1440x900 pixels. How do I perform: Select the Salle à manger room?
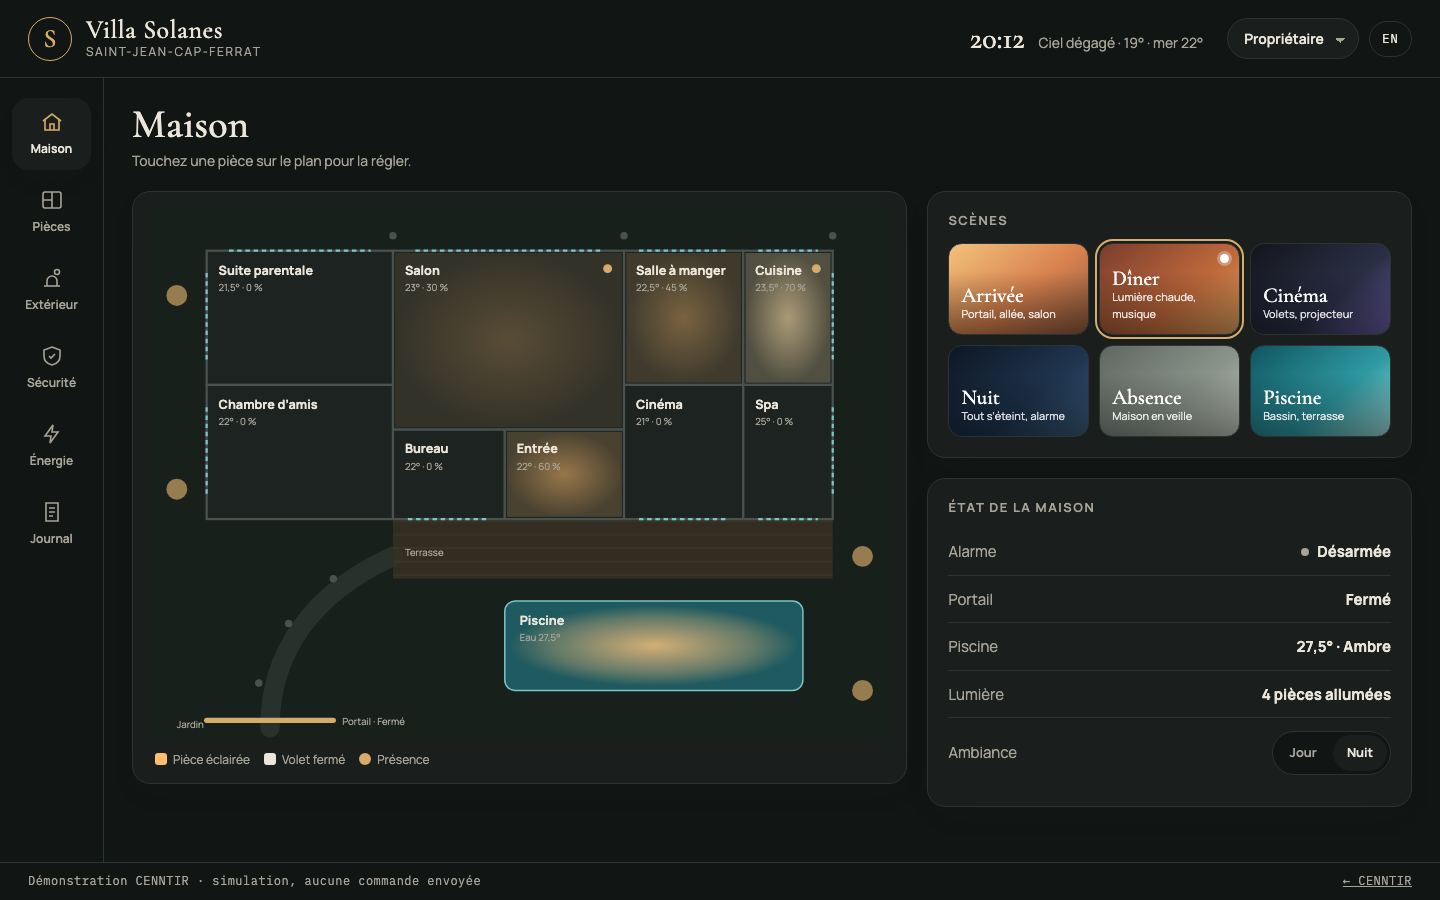click(x=683, y=317)
